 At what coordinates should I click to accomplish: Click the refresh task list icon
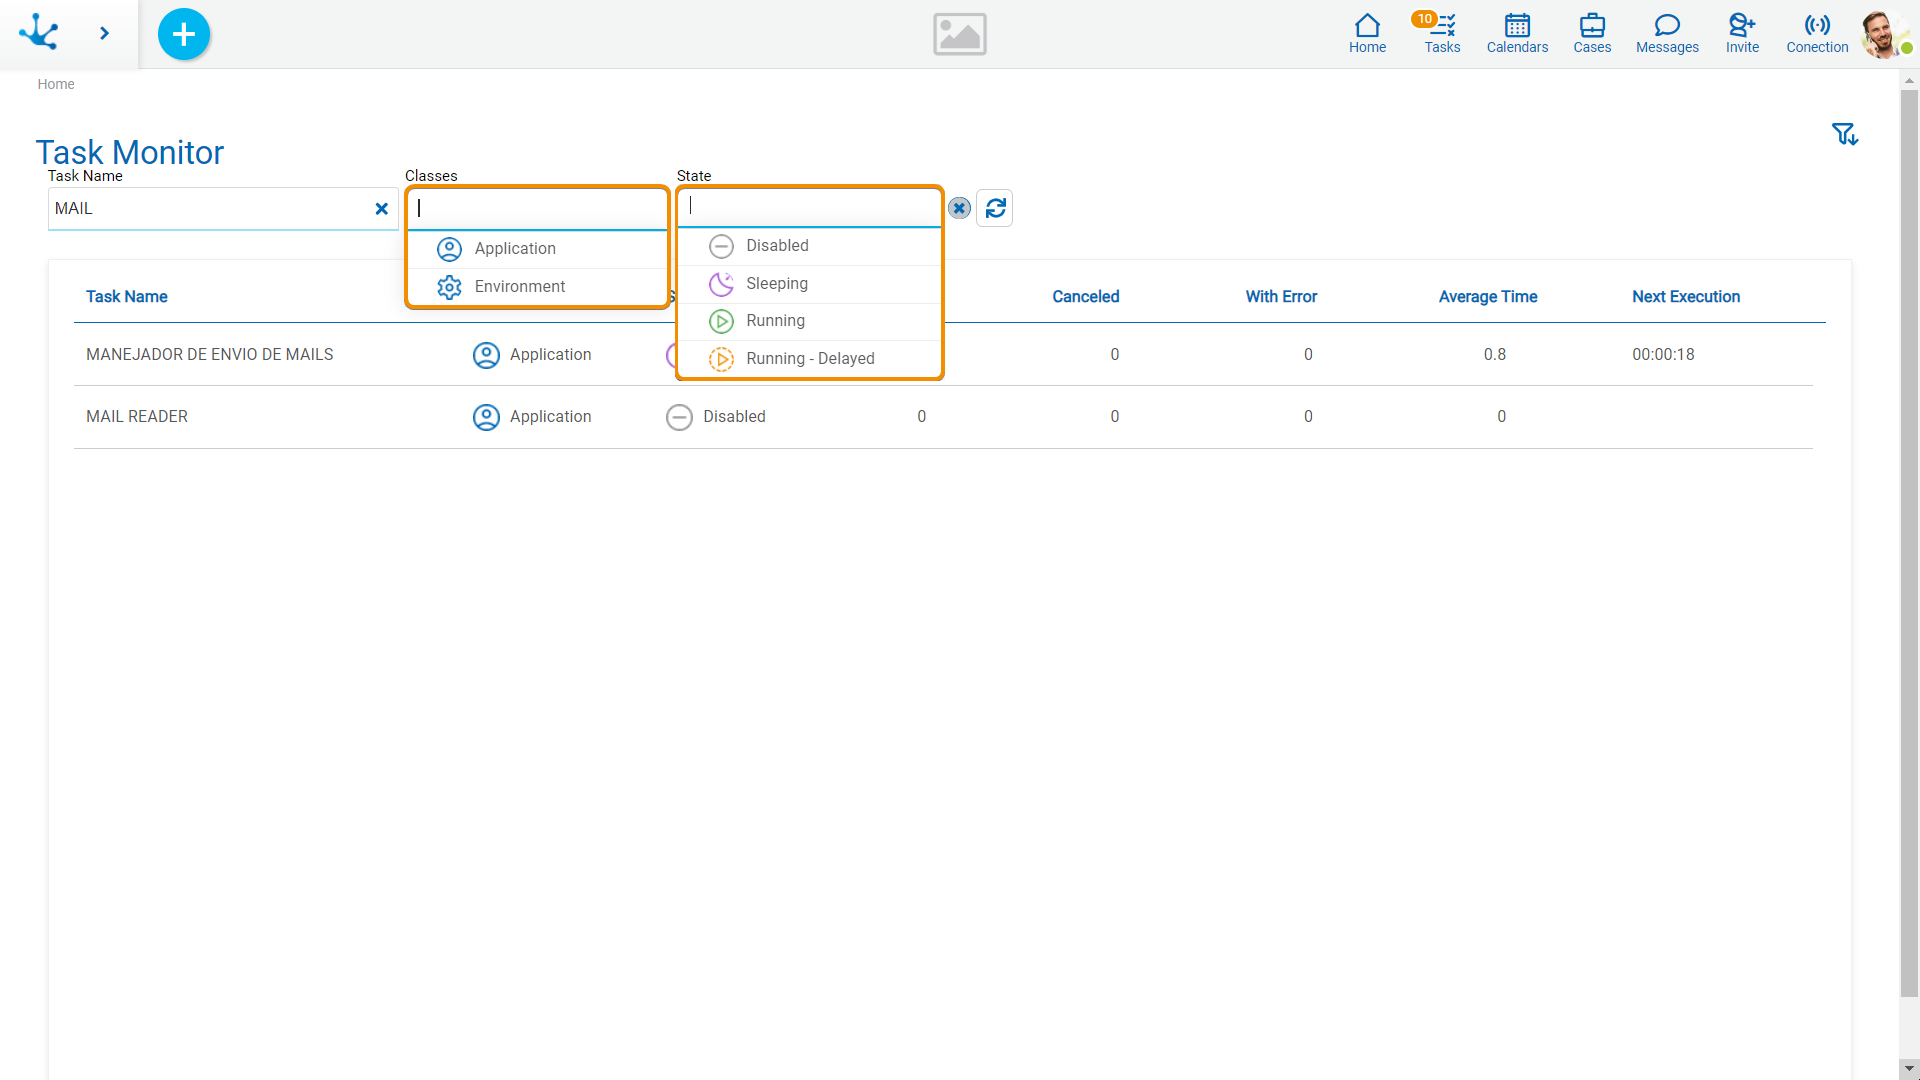(995, 208)
